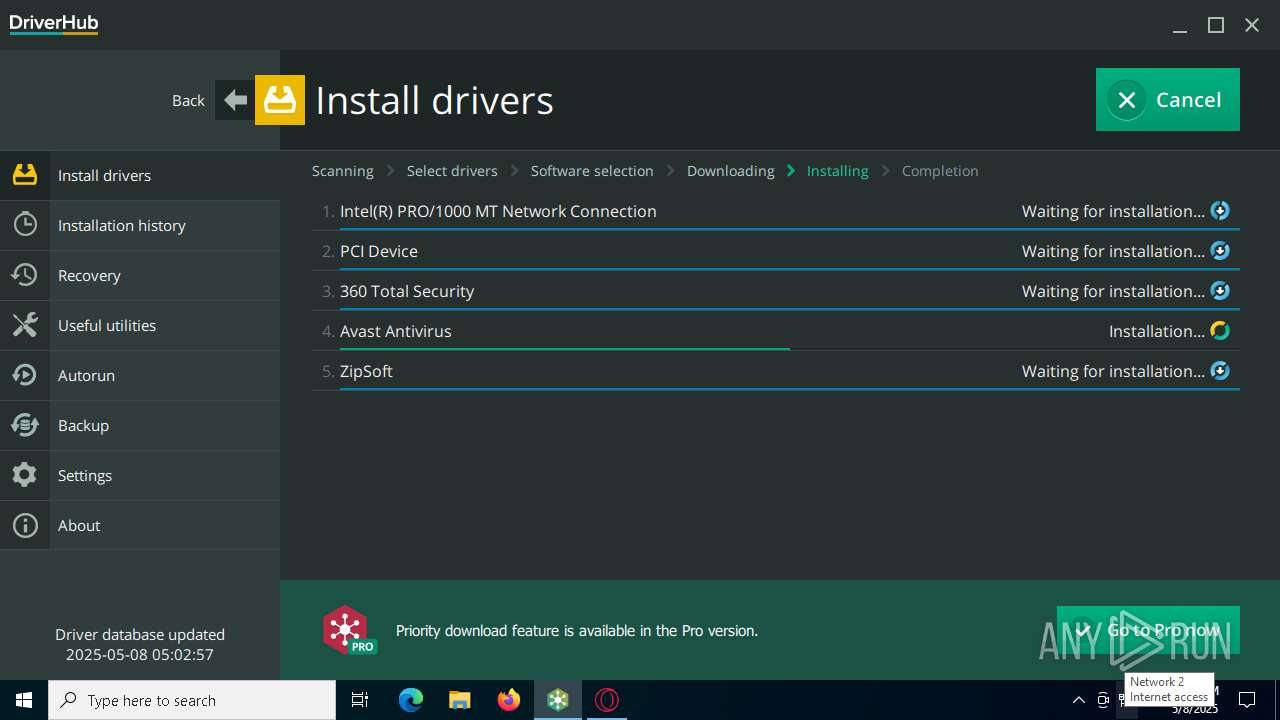Select the PCI Device entry
The height and width of the screenshot is (720, 1280).
(x=776, y=251)
